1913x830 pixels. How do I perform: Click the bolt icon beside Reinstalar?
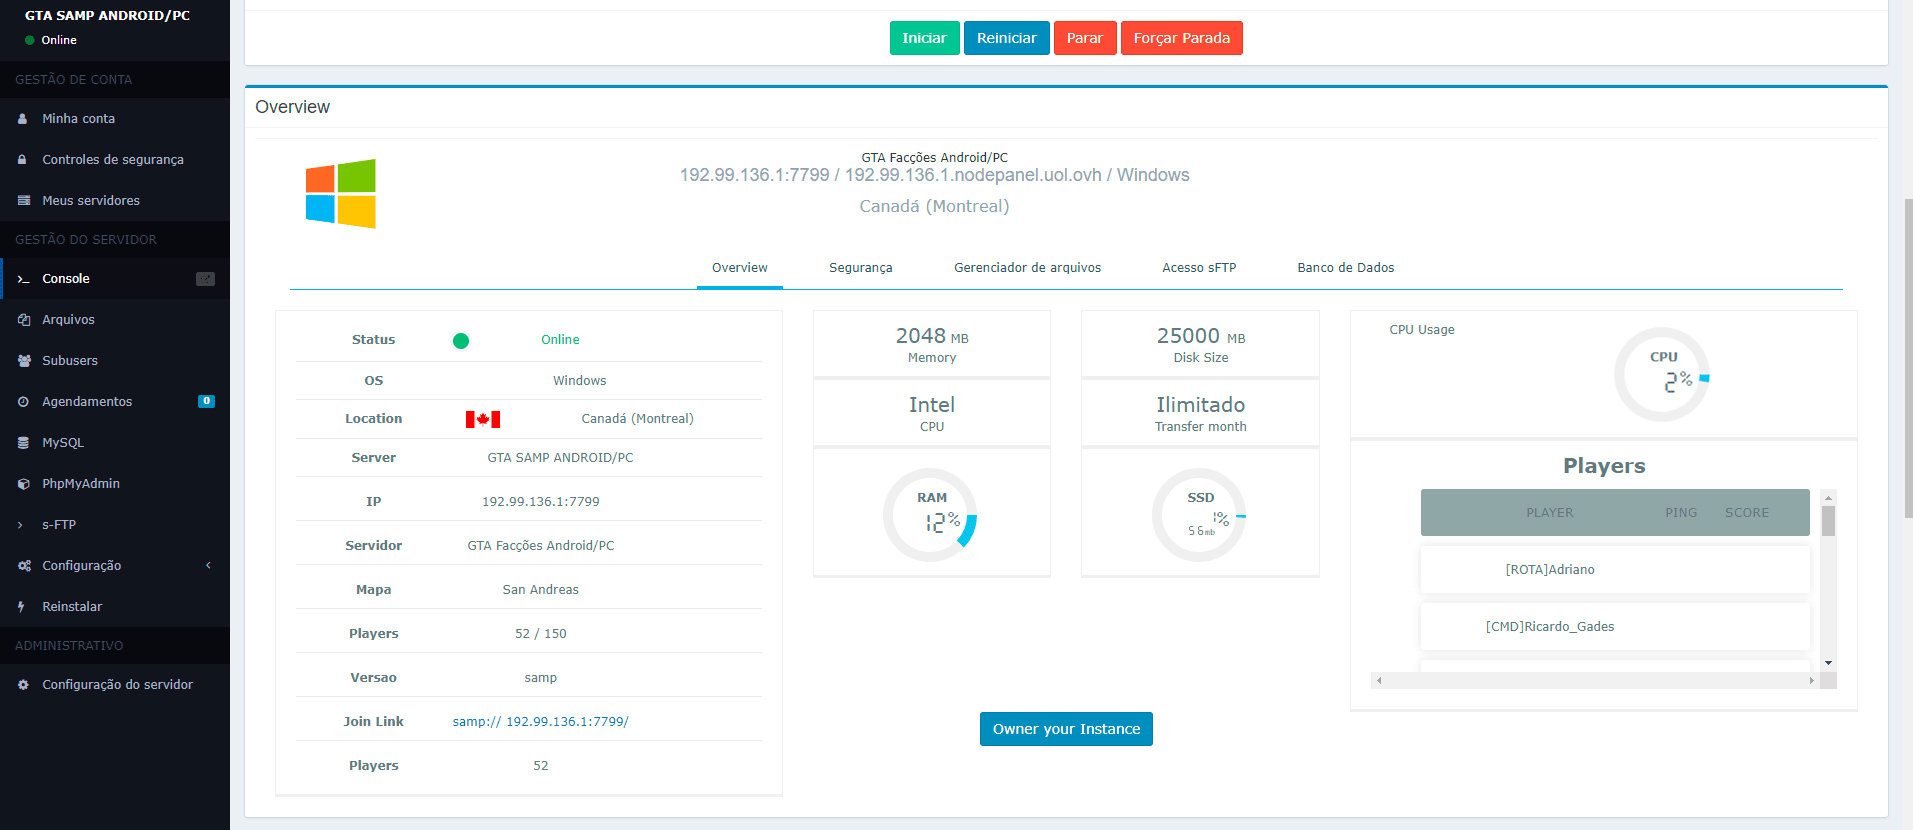(22, 607)
